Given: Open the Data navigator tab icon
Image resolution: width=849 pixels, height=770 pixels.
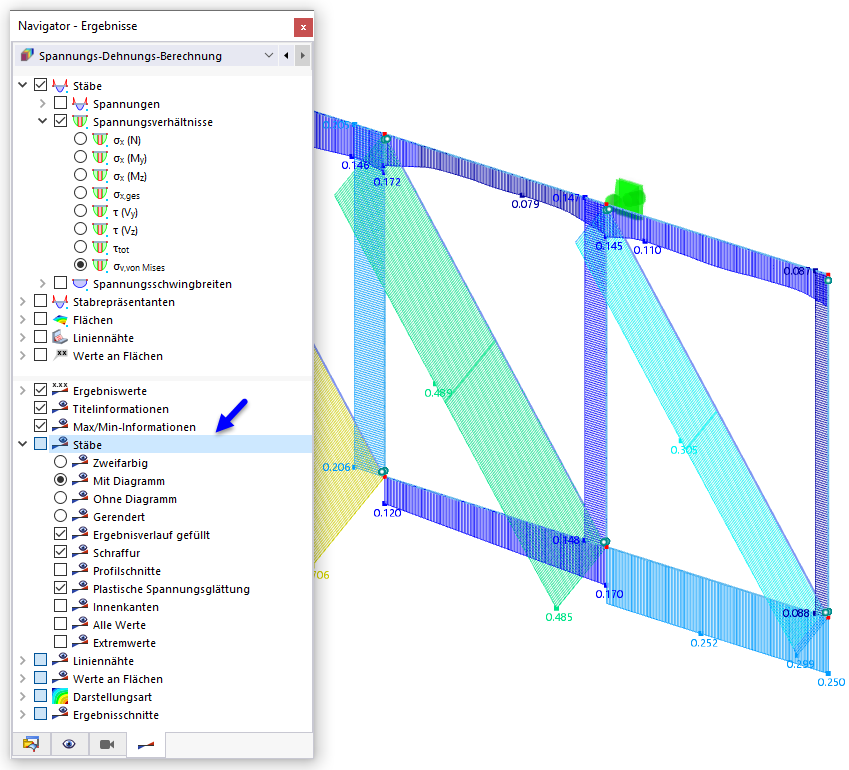Looking at the screenshot, I should (x=31, y=744).
